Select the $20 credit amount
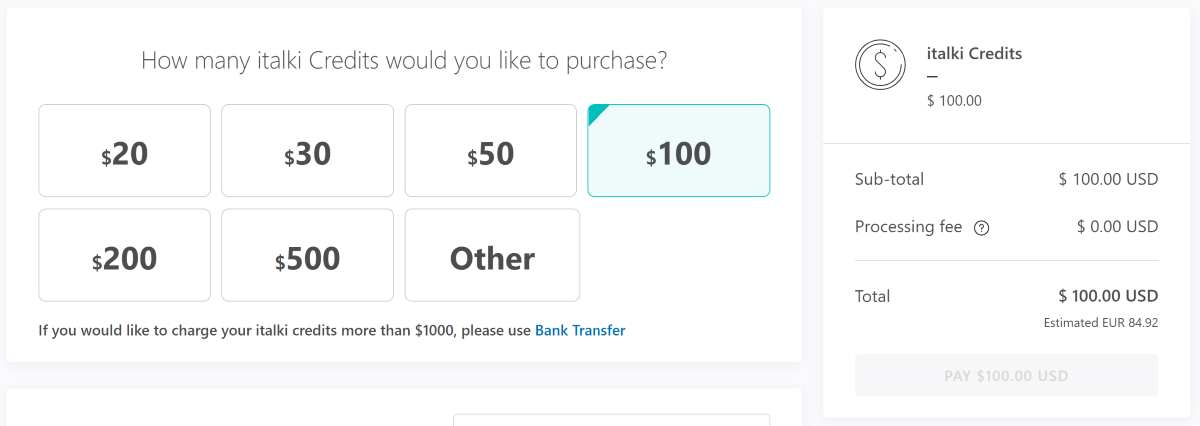Image resolution: width=1200 pixels, height=426 pixels. [x=124, y=151]
